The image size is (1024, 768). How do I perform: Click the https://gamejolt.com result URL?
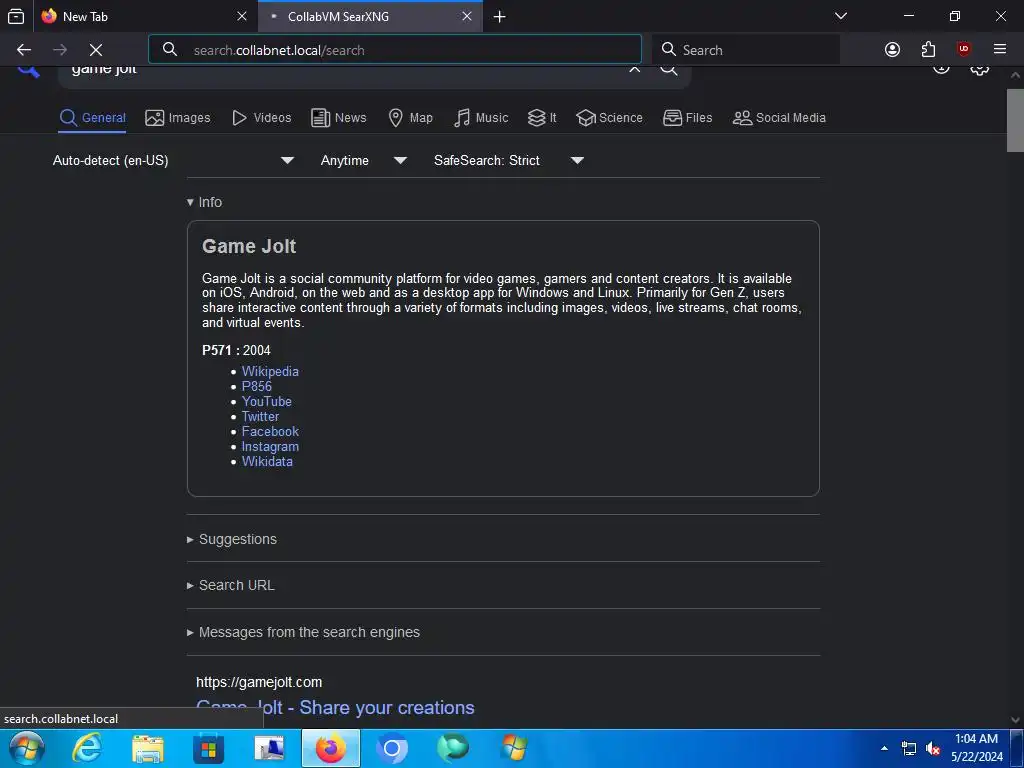coord(259,682)
